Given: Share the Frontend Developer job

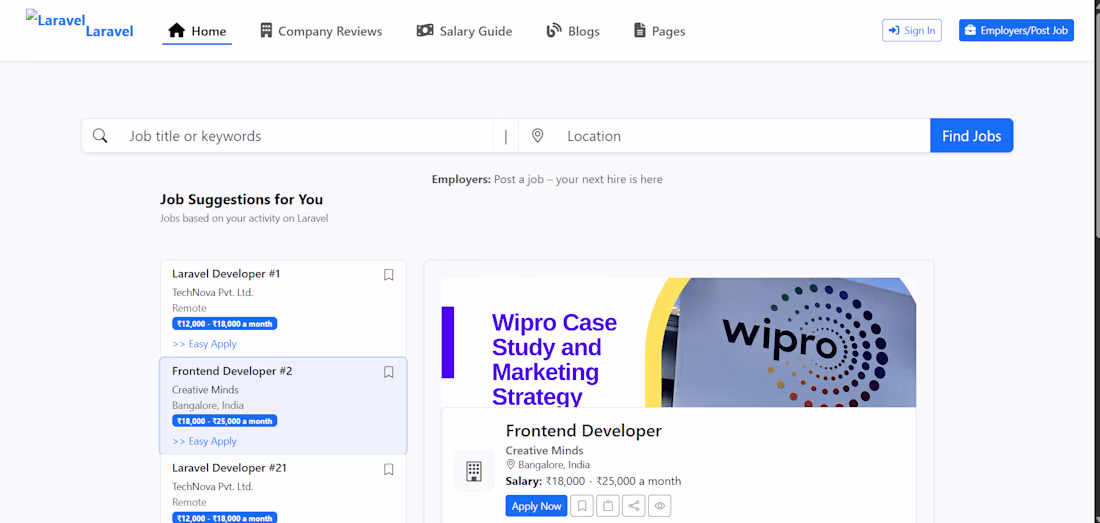Looking at the screenshot, I should [x=633, y=505].
